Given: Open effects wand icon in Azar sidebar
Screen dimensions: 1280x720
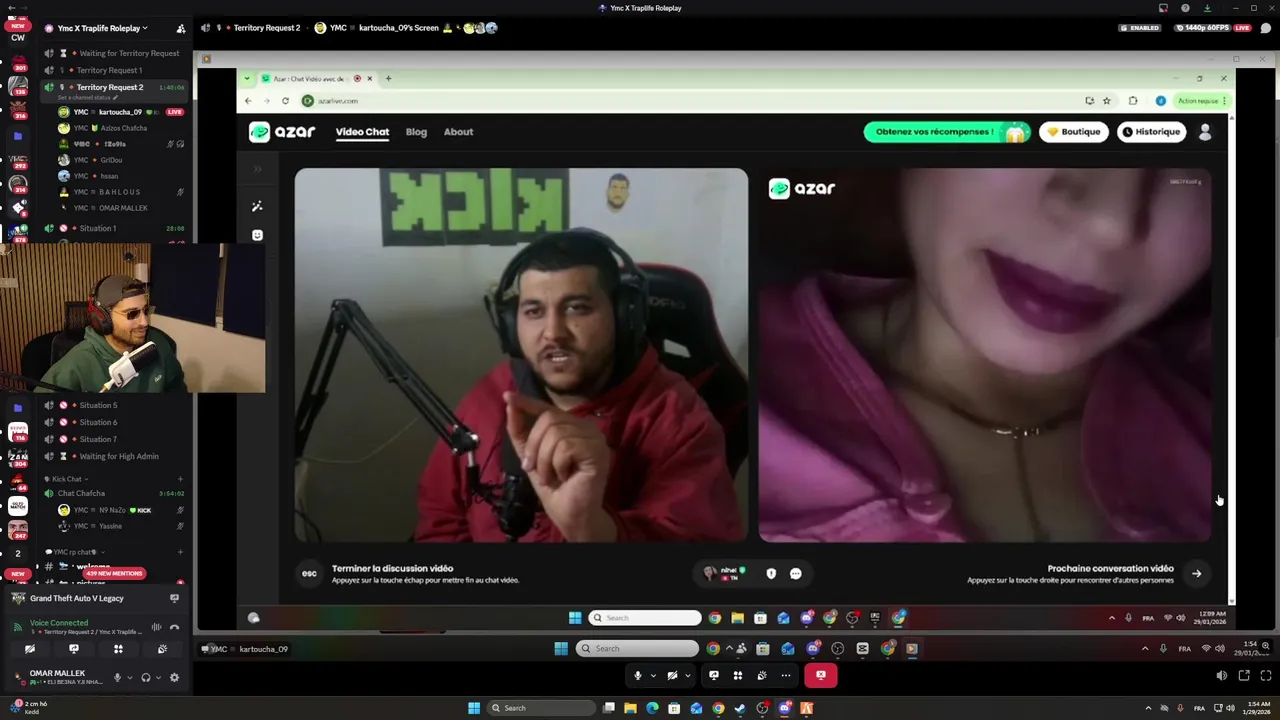Looking at the screenshot, I should [x=257, y=206].
